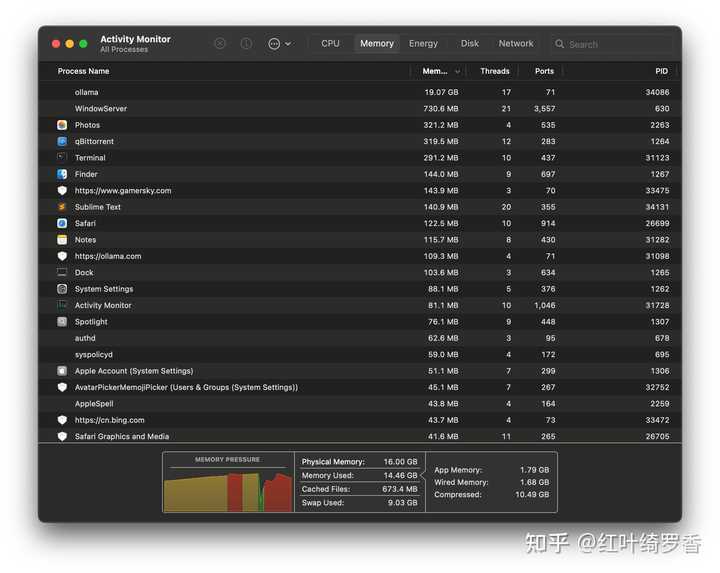Image resolution: width=720 pixels, height=573 pixels.
Task: Switch to the CPU tab
Action: pos(330,44)
